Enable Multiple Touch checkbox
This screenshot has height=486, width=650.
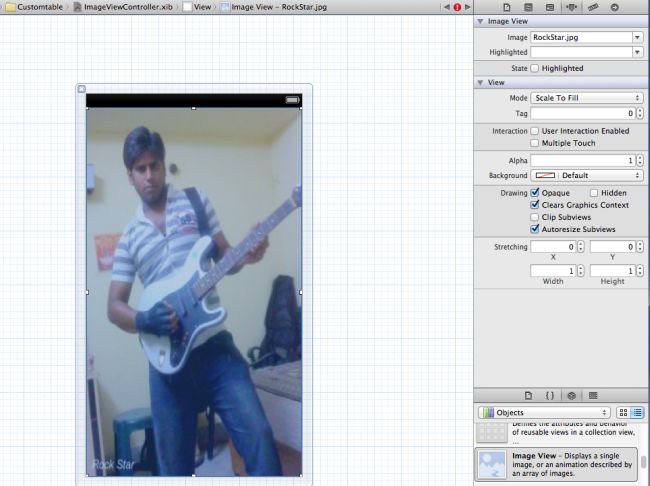coord(535,143)
